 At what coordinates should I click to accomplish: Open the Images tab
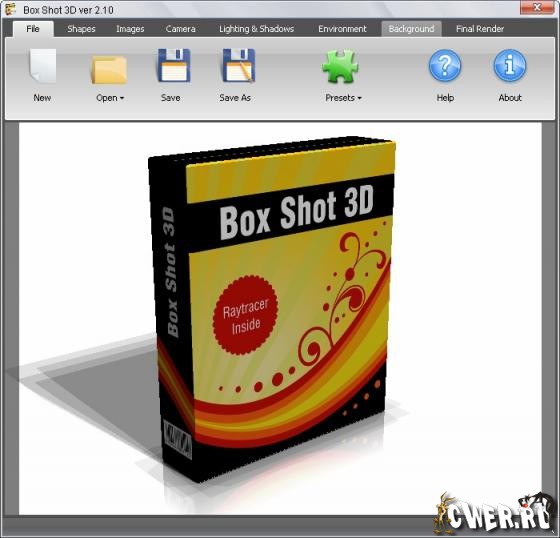click(x=130, y=29)
